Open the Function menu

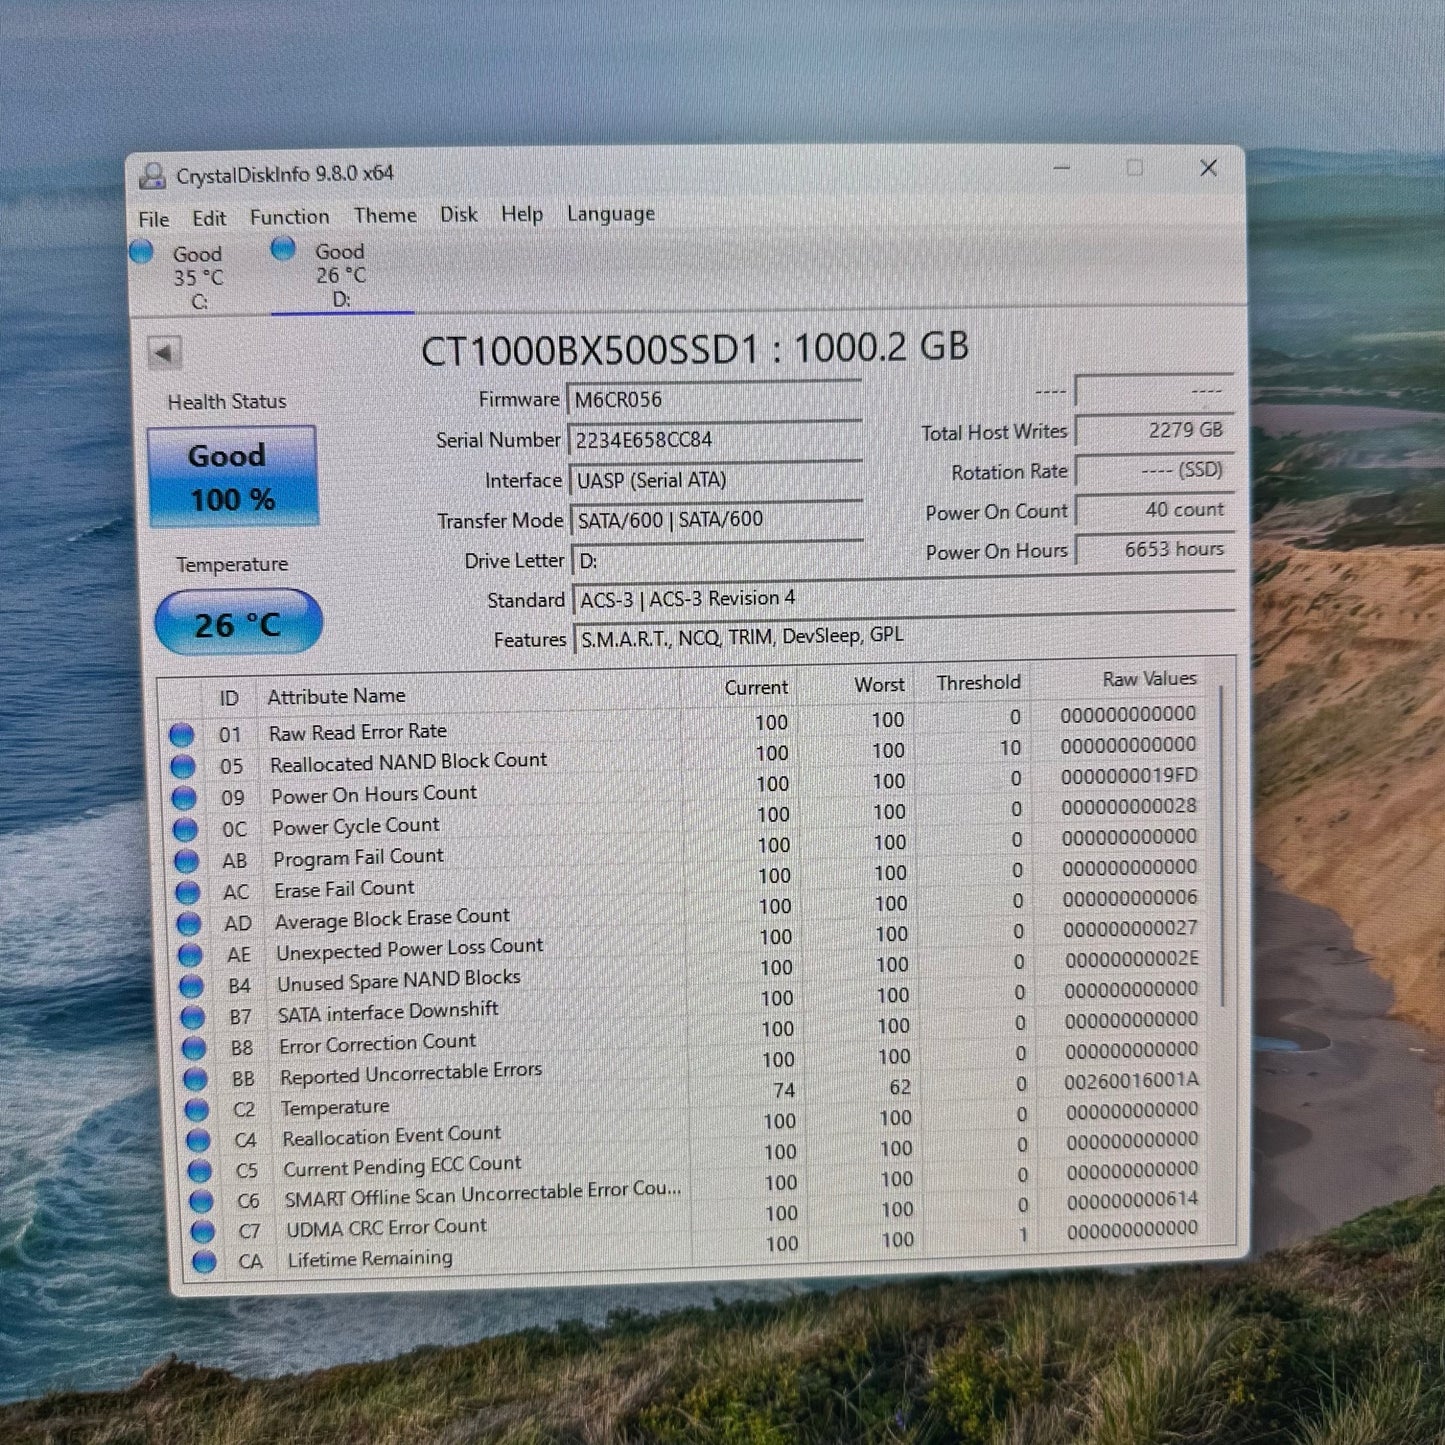[289, 216]
